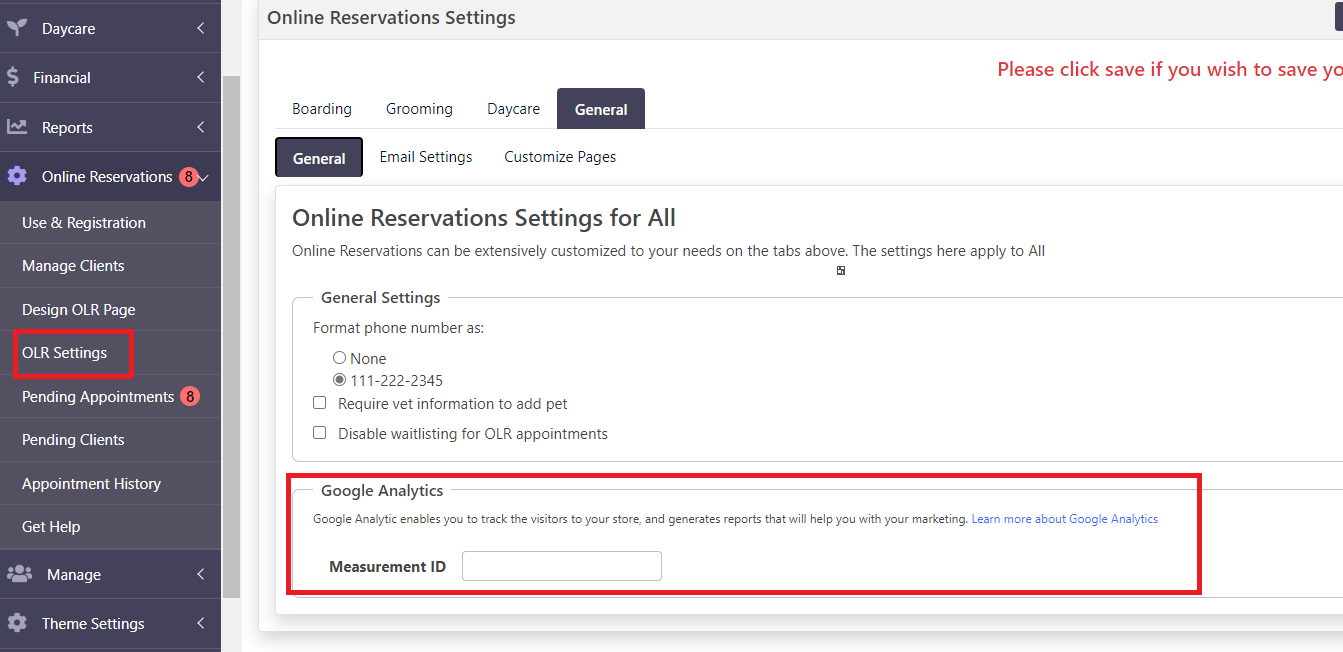Click the Online Reservations gear icon
The width and height of the screenshot is (1343, 652).
pyautogui.click(x=16, y=176)
